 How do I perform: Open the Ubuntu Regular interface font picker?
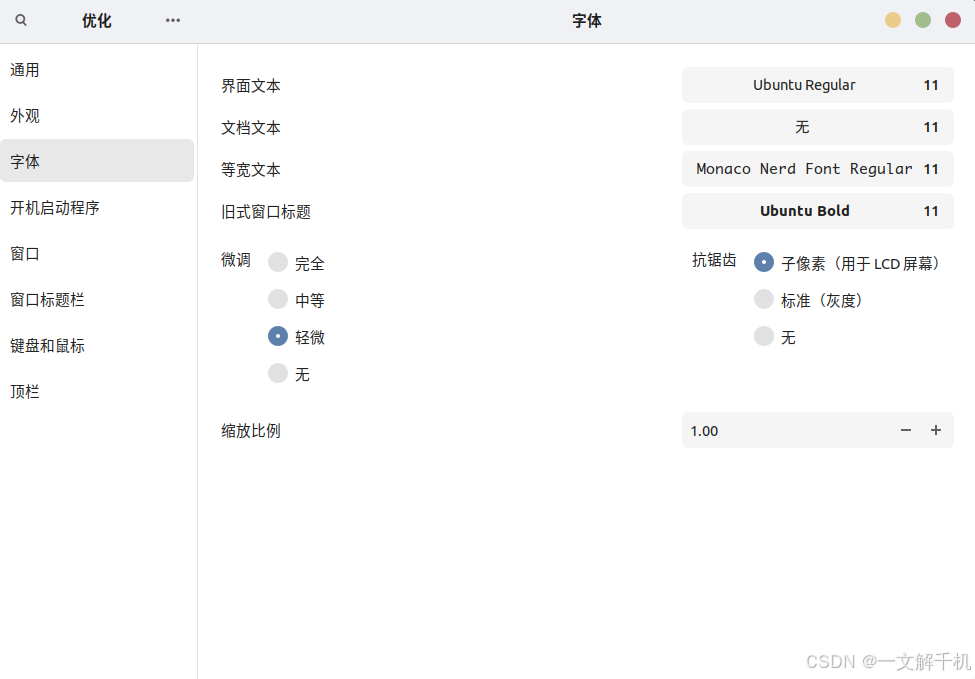point(817,85)
